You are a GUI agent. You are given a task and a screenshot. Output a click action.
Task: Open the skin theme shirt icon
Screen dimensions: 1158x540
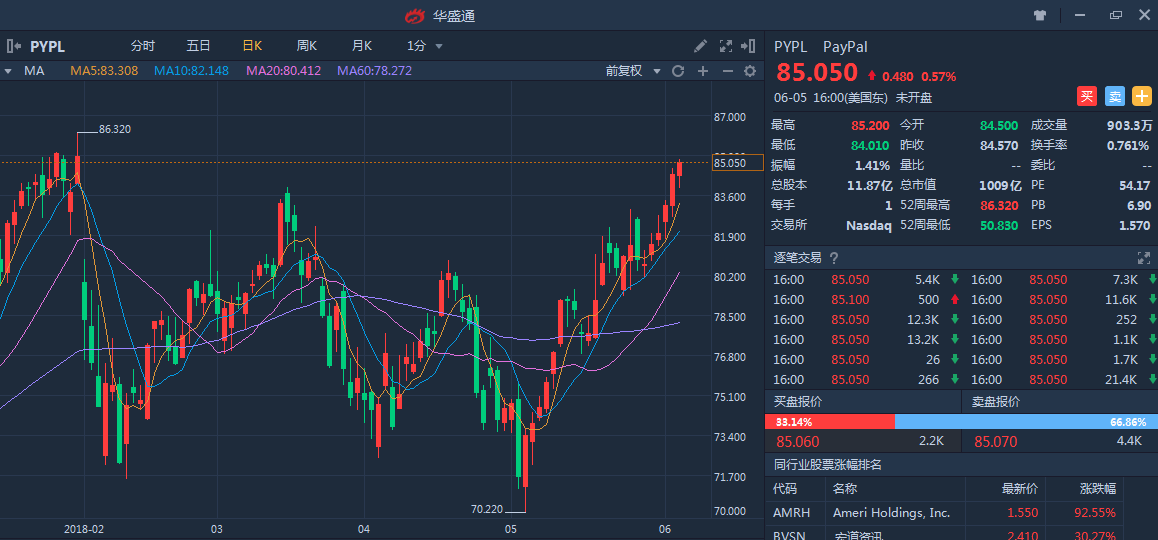(x=1040, y=15)
